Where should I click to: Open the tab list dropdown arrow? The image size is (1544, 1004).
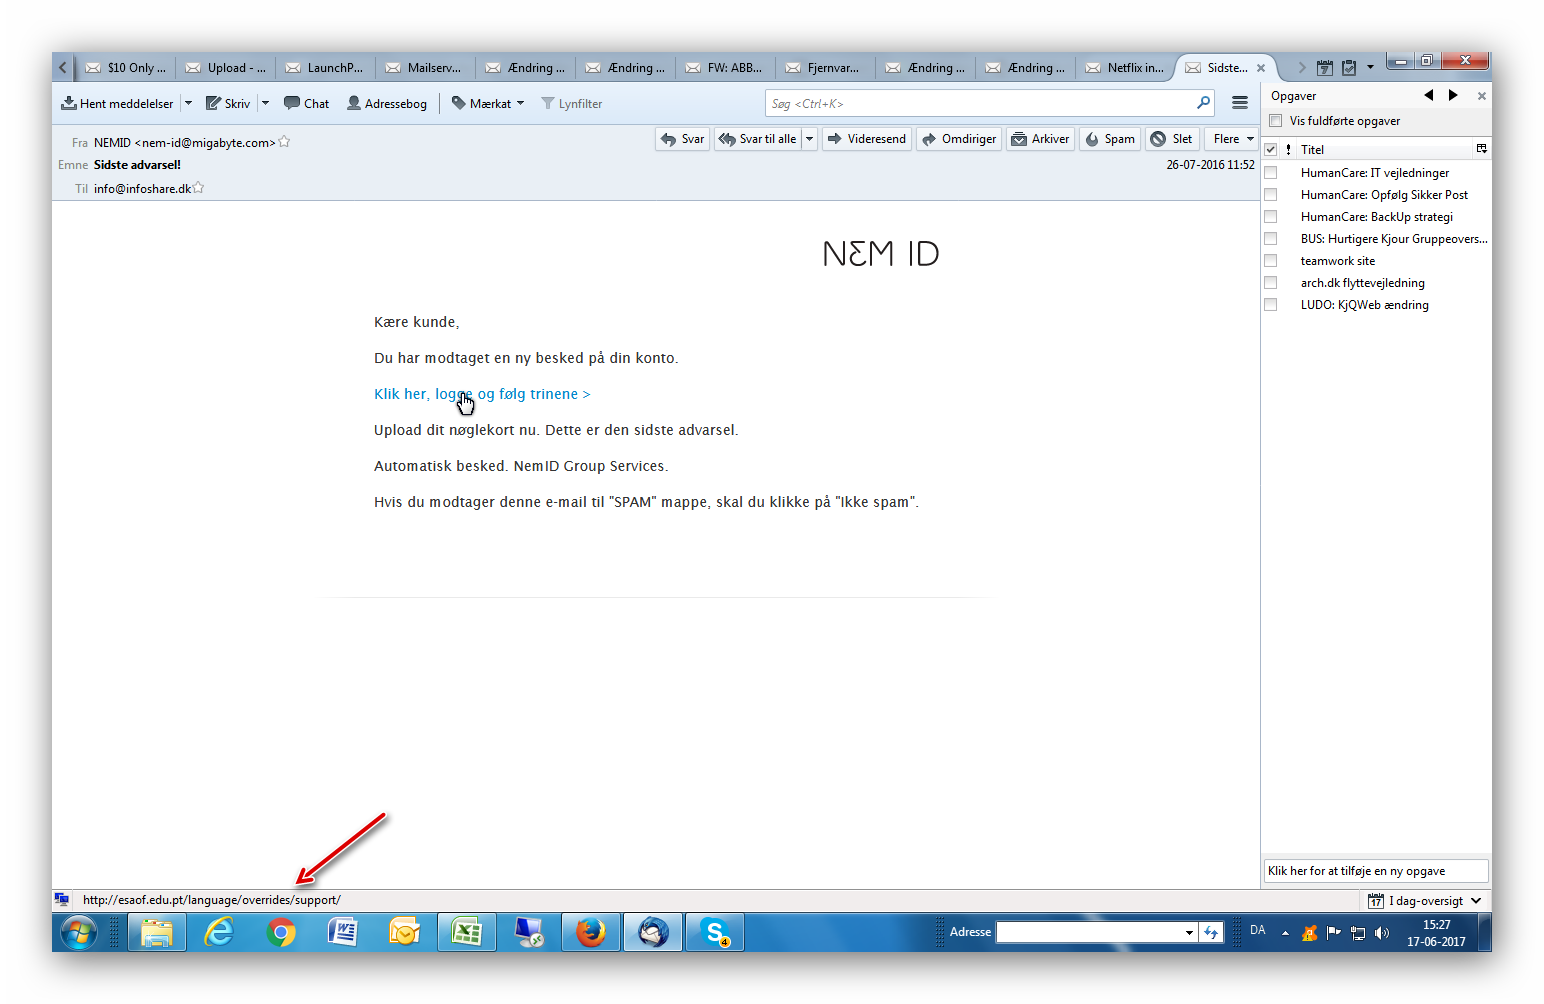tap(1370, 67)
